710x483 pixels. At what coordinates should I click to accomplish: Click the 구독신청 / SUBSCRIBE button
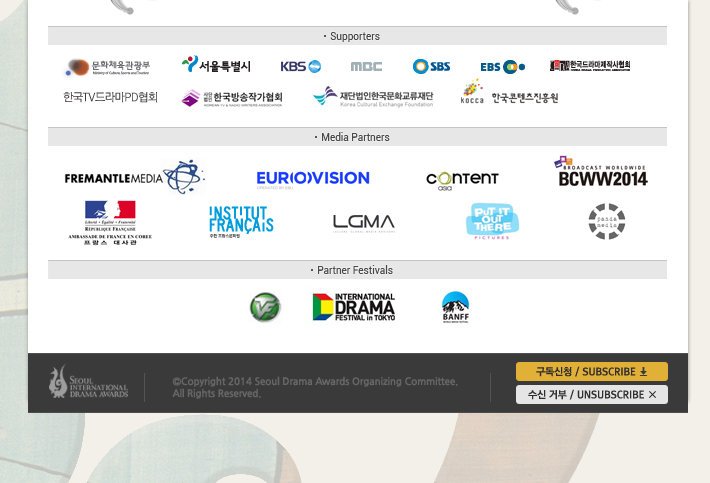[x=592, y=372]
